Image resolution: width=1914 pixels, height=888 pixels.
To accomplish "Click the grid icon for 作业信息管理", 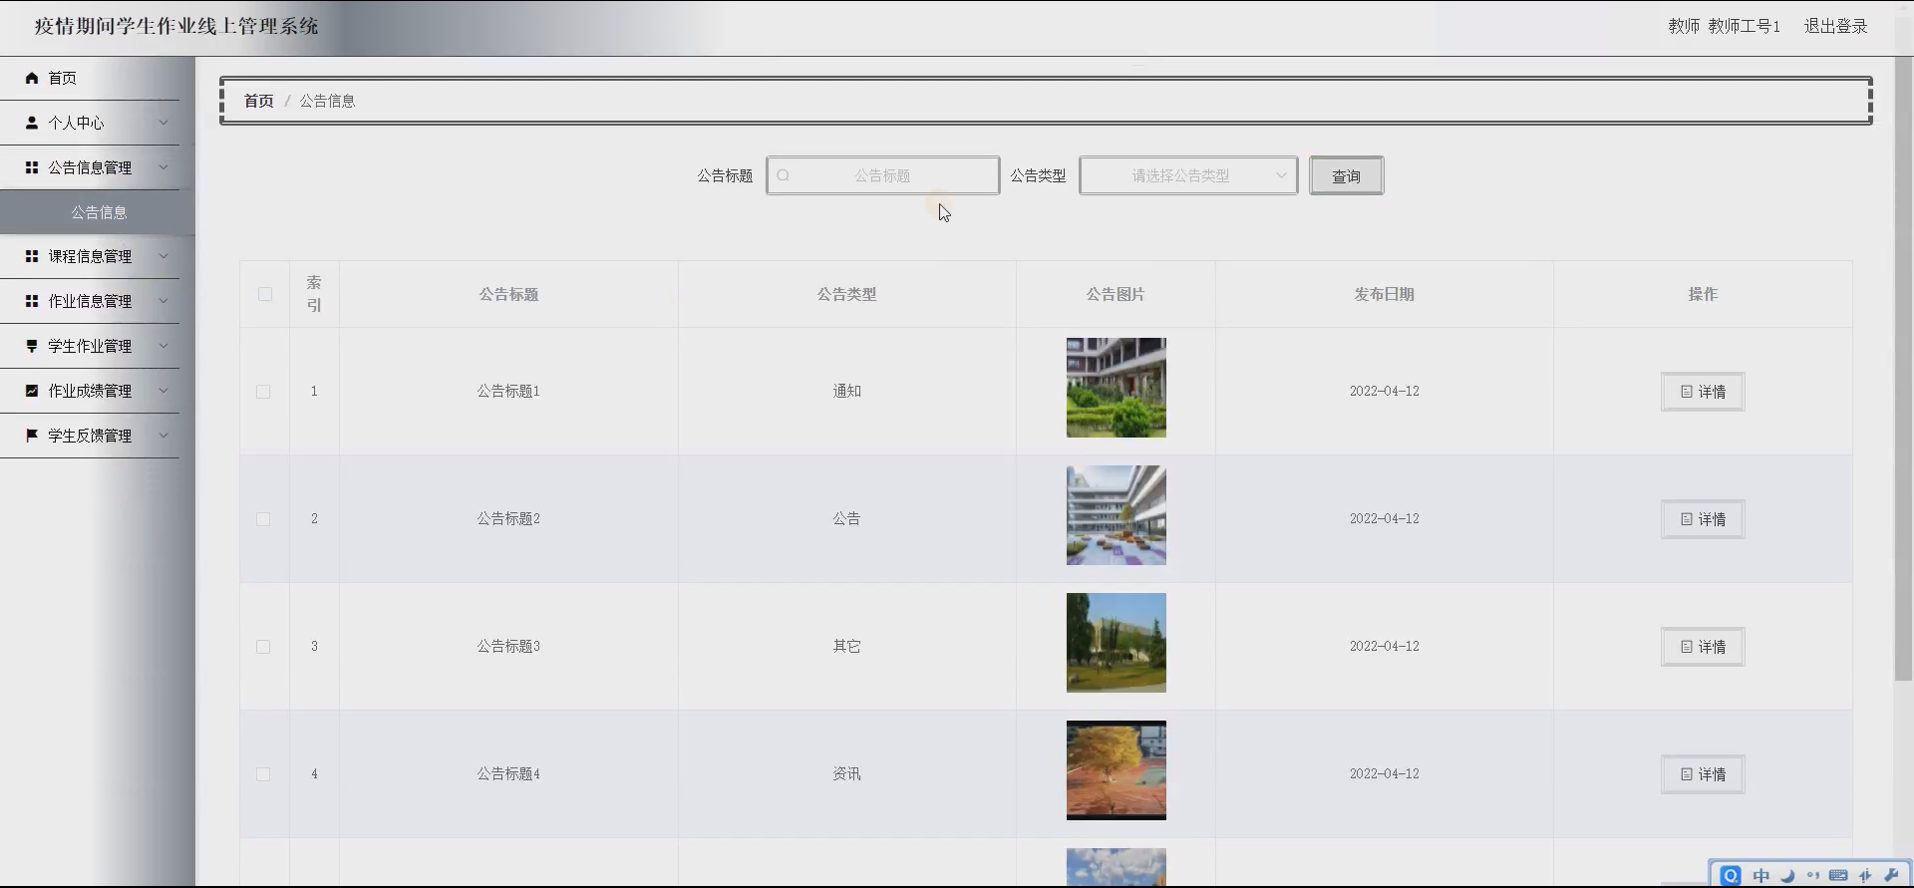I will (x=31, y=301).
